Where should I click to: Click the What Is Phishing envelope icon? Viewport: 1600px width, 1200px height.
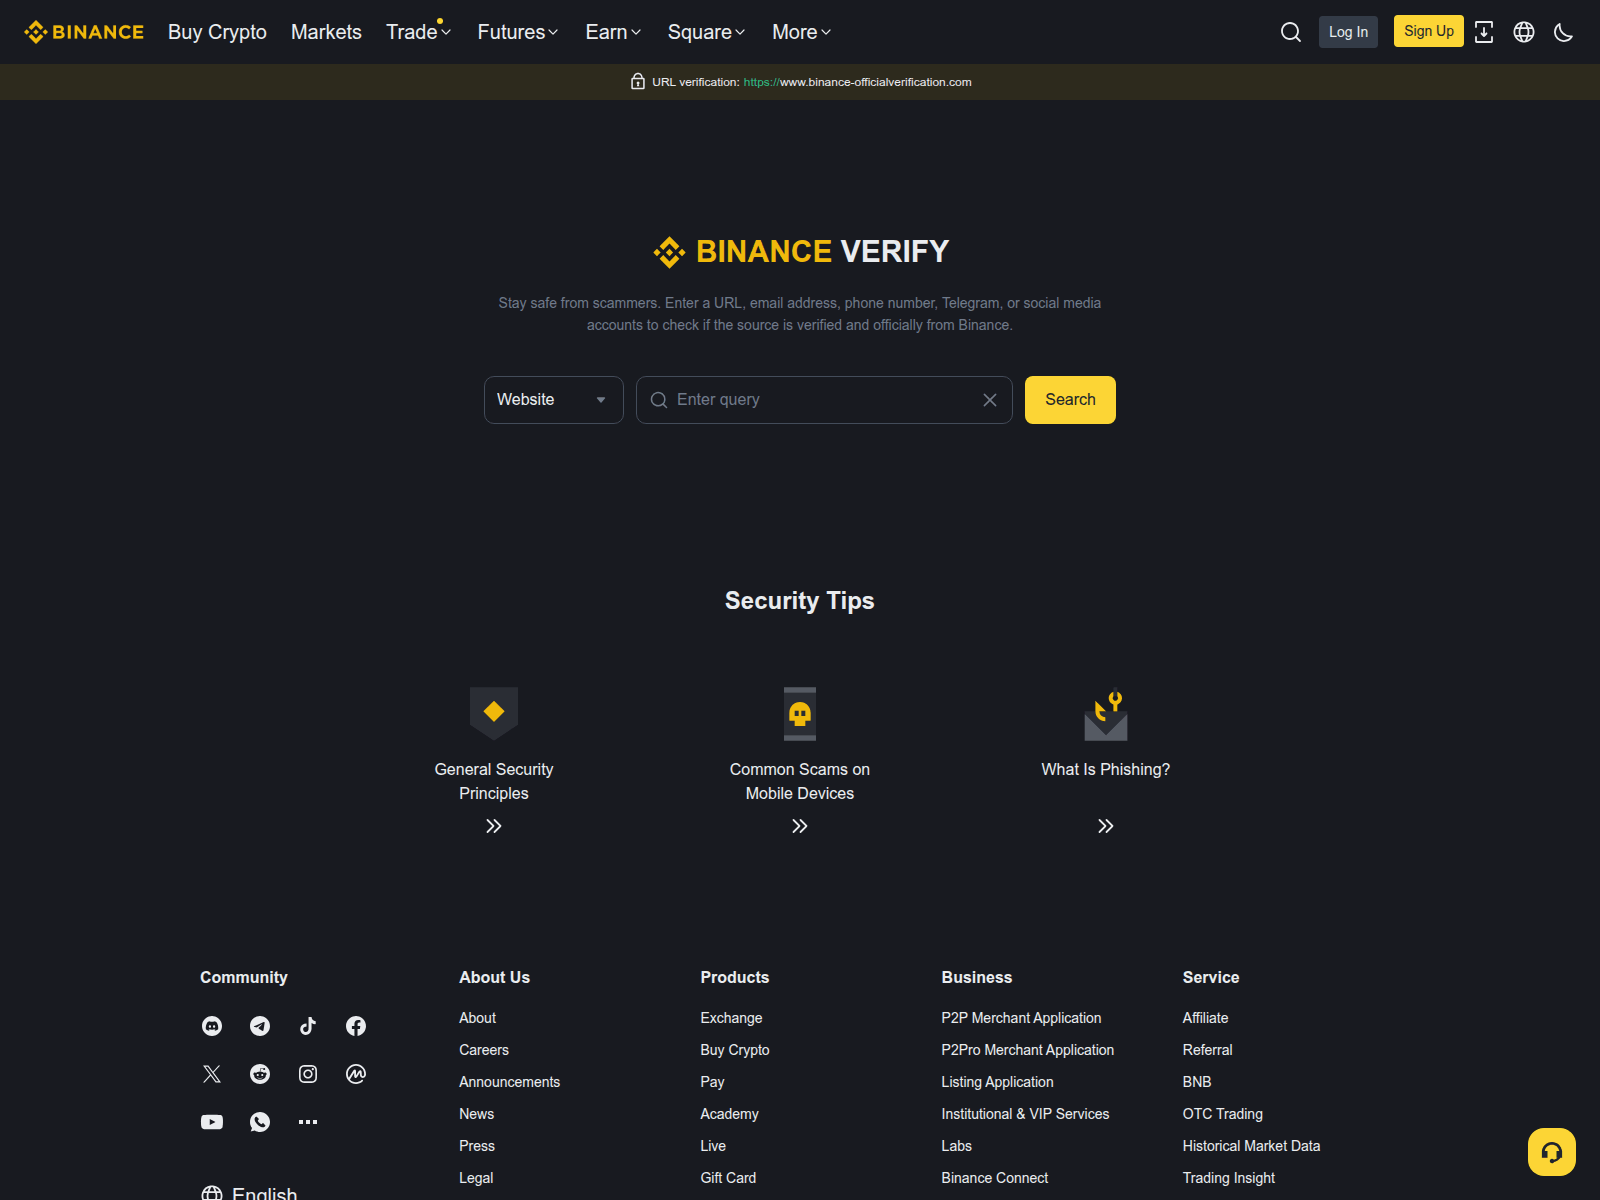tap(1106, 716)
